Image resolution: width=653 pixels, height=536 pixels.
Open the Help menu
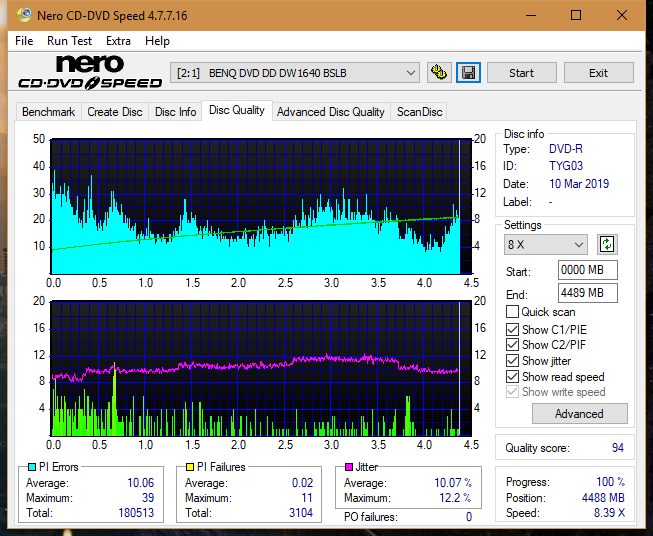tap(157, 41)
